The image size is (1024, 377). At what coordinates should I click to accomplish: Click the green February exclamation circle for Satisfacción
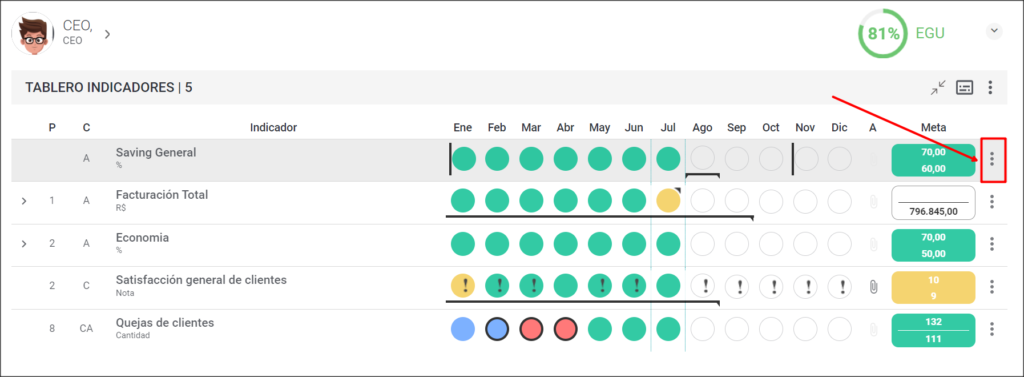[x=498, y=286]
